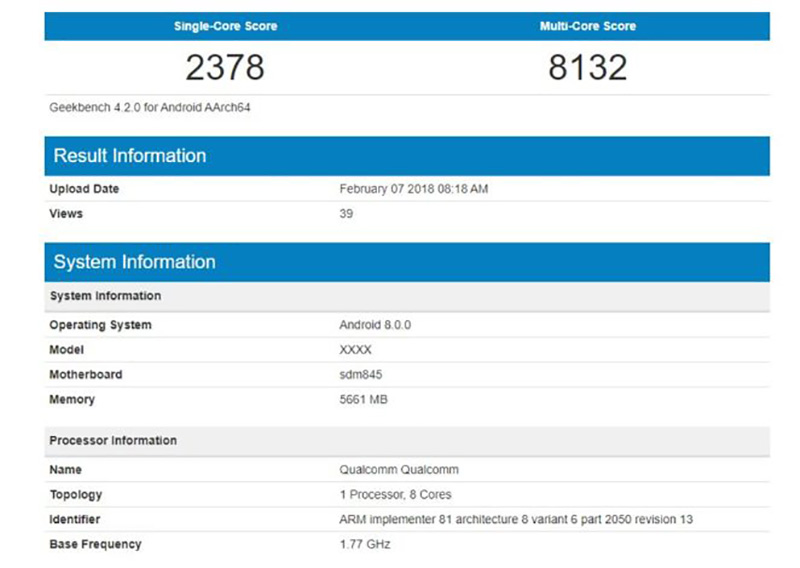
Task: Select the motherboard value sdm845
Action: pos(361,375)
